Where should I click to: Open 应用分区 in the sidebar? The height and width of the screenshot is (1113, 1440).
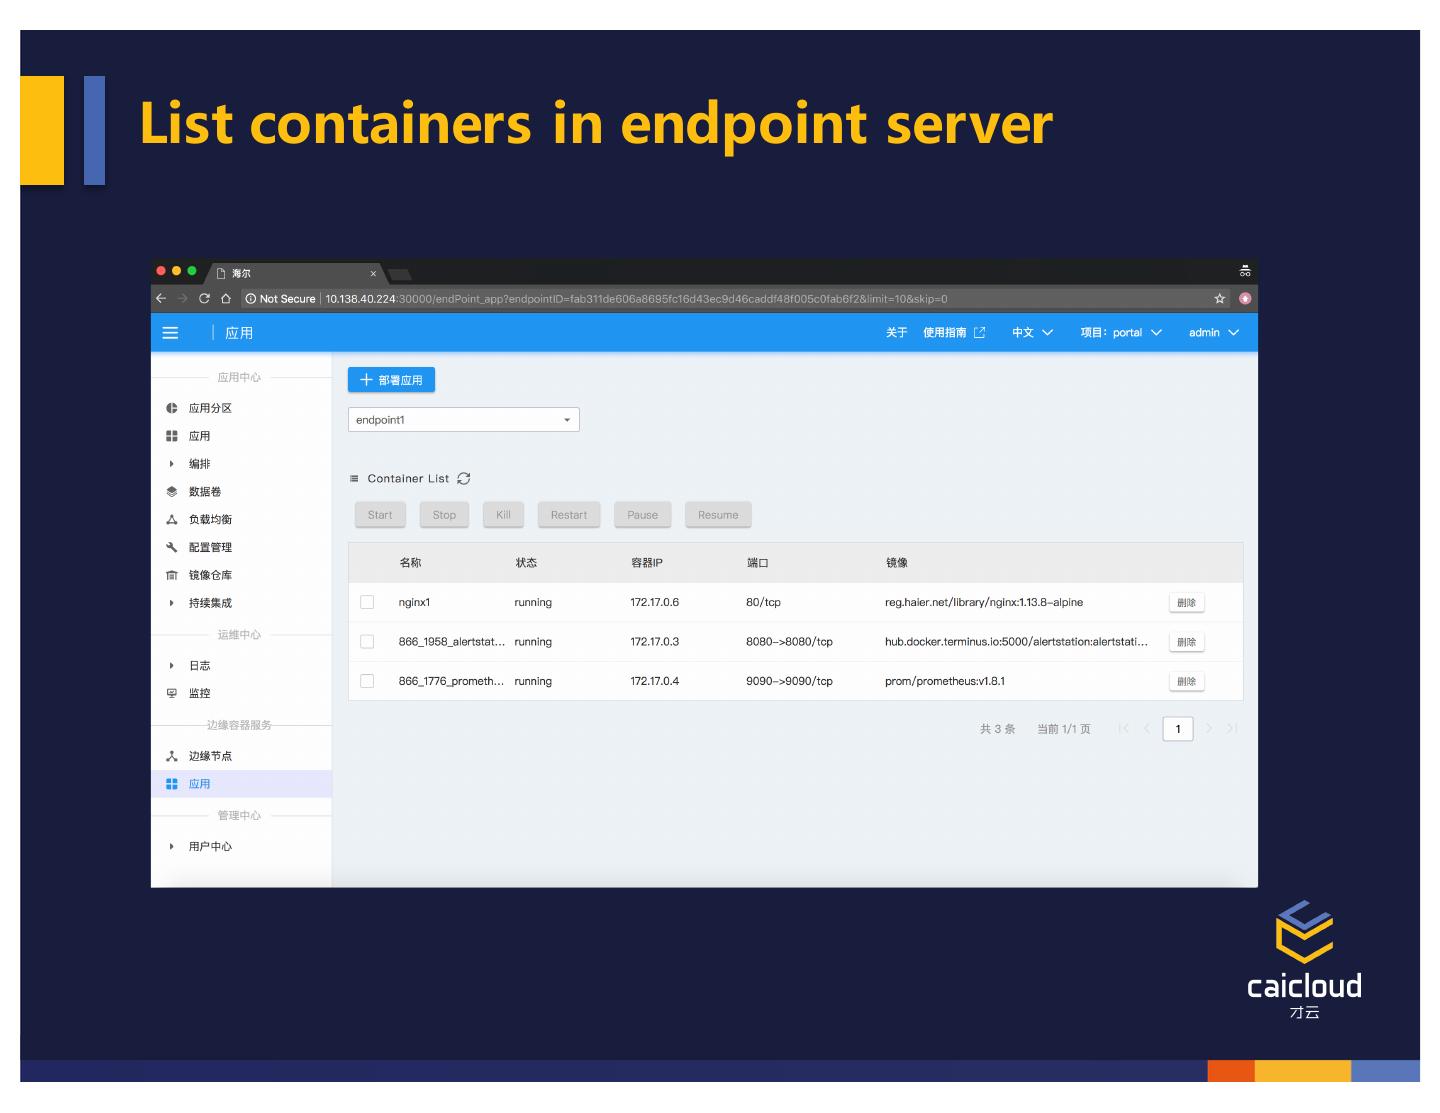pos(210,408)
